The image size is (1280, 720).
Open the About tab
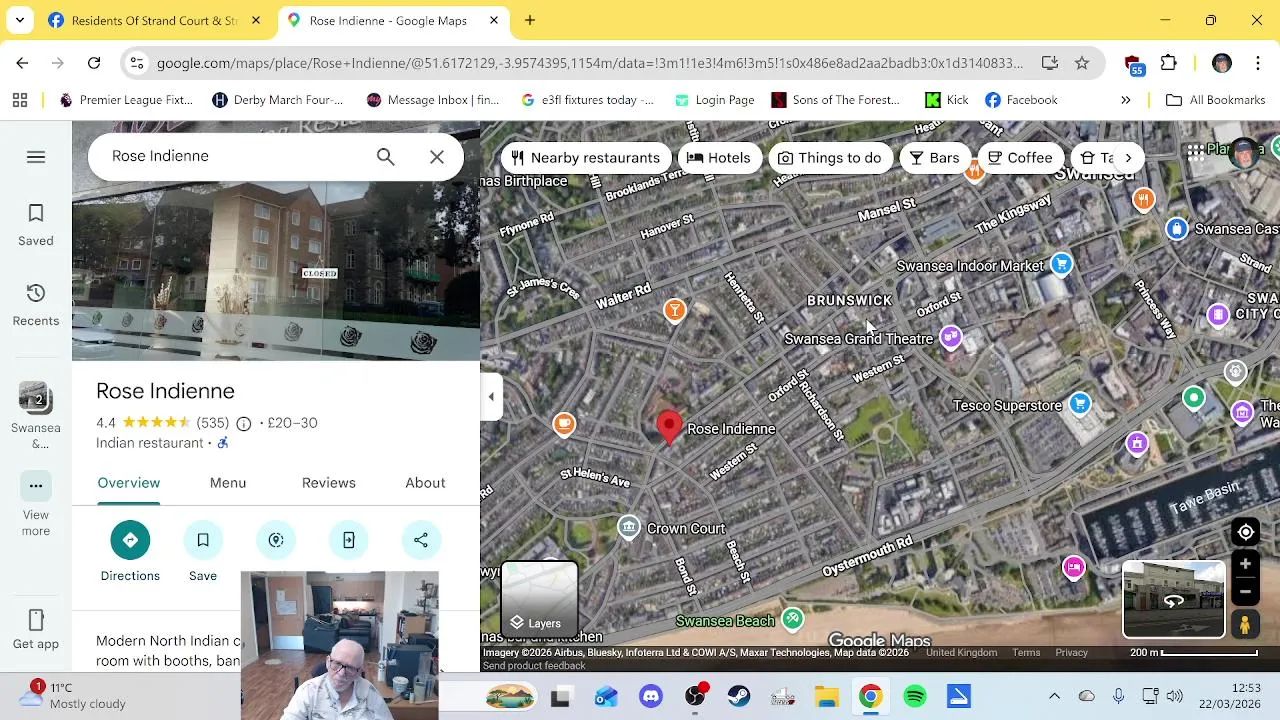[425, 483]
